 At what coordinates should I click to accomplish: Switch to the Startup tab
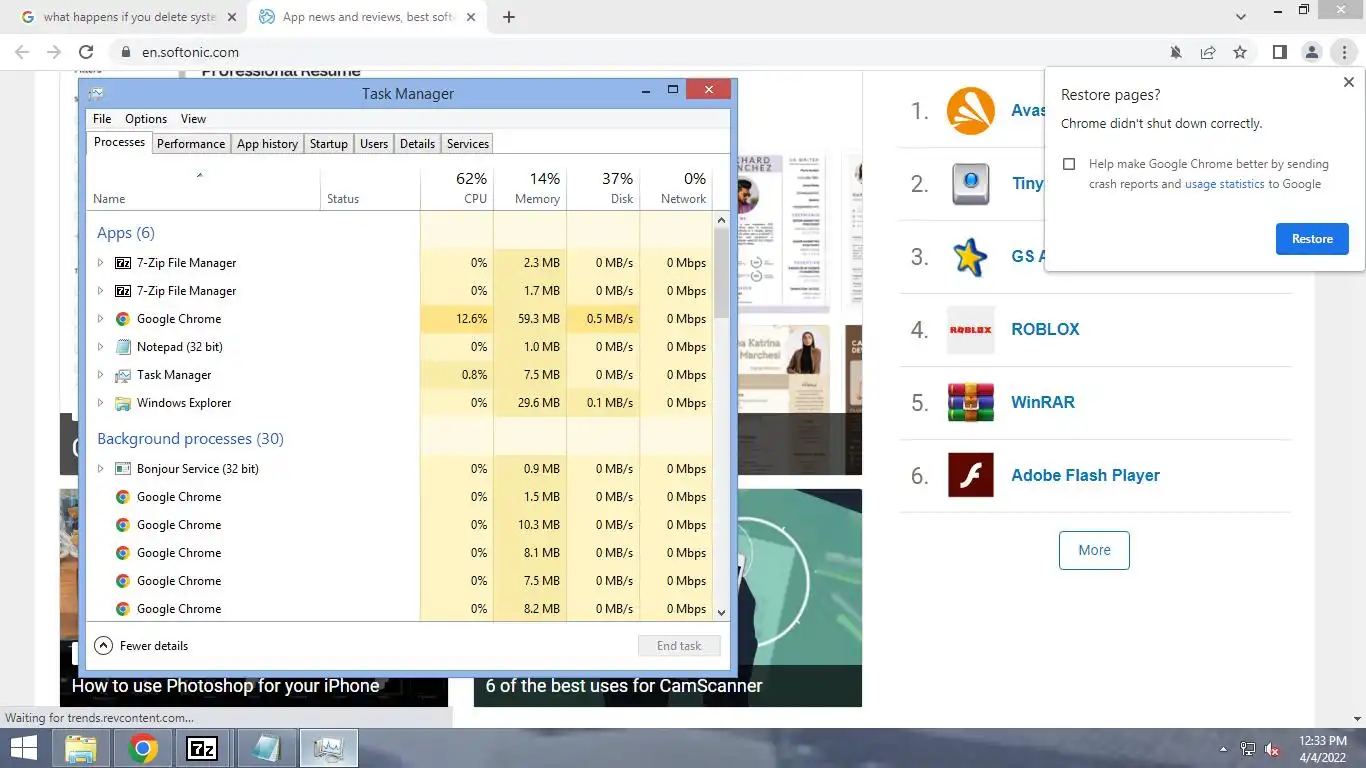pyautogui.click(x=329, y=144)
